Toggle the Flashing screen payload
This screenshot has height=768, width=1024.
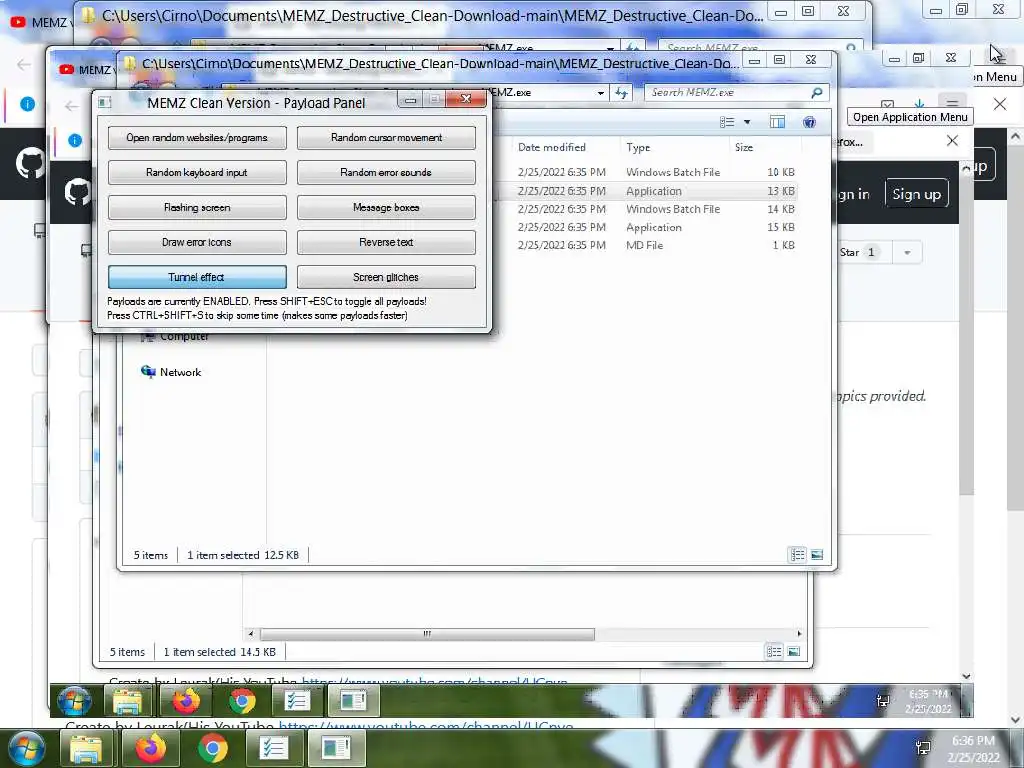point(197,208)
